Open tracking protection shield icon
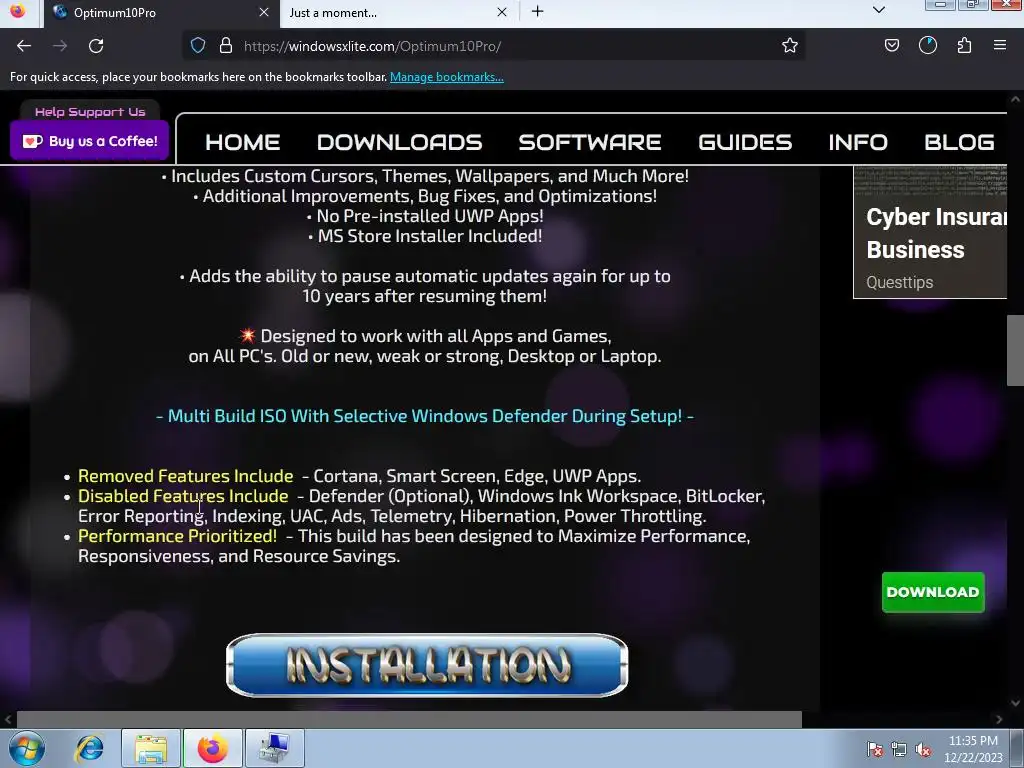 coord(198,46)
